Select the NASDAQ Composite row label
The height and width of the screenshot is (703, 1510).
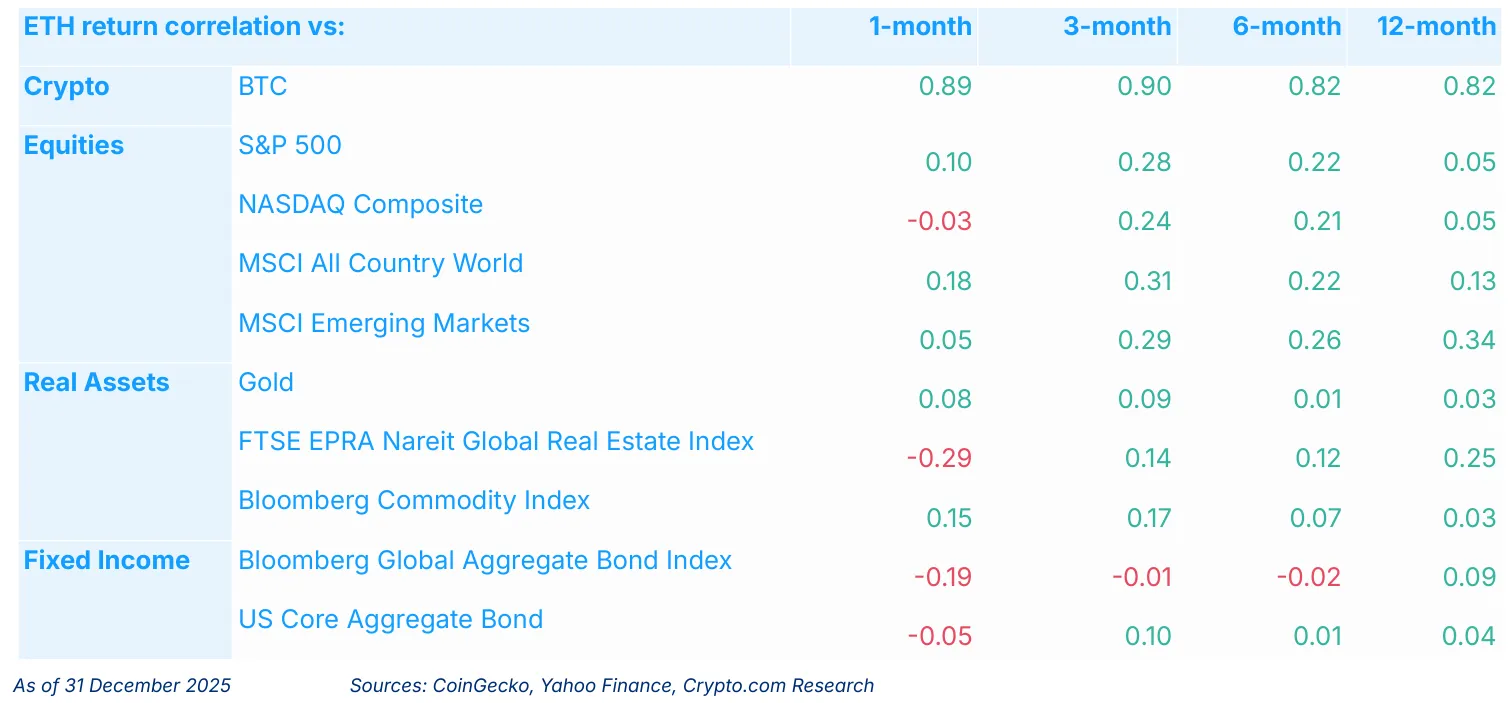[361, 205]
